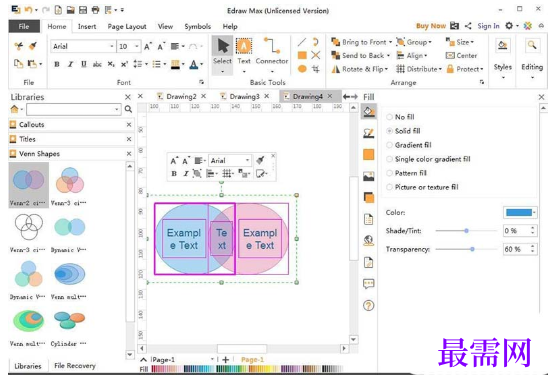The image size is (550, 384).
Task: Click the Shade/Tint slider handle
Action: [x=466, y=231]
